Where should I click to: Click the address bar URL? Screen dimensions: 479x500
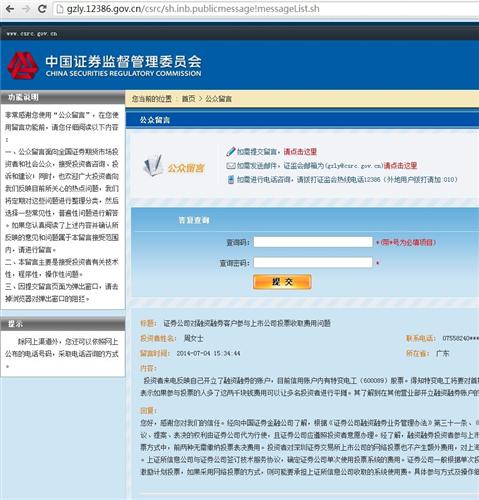(193, 9)
